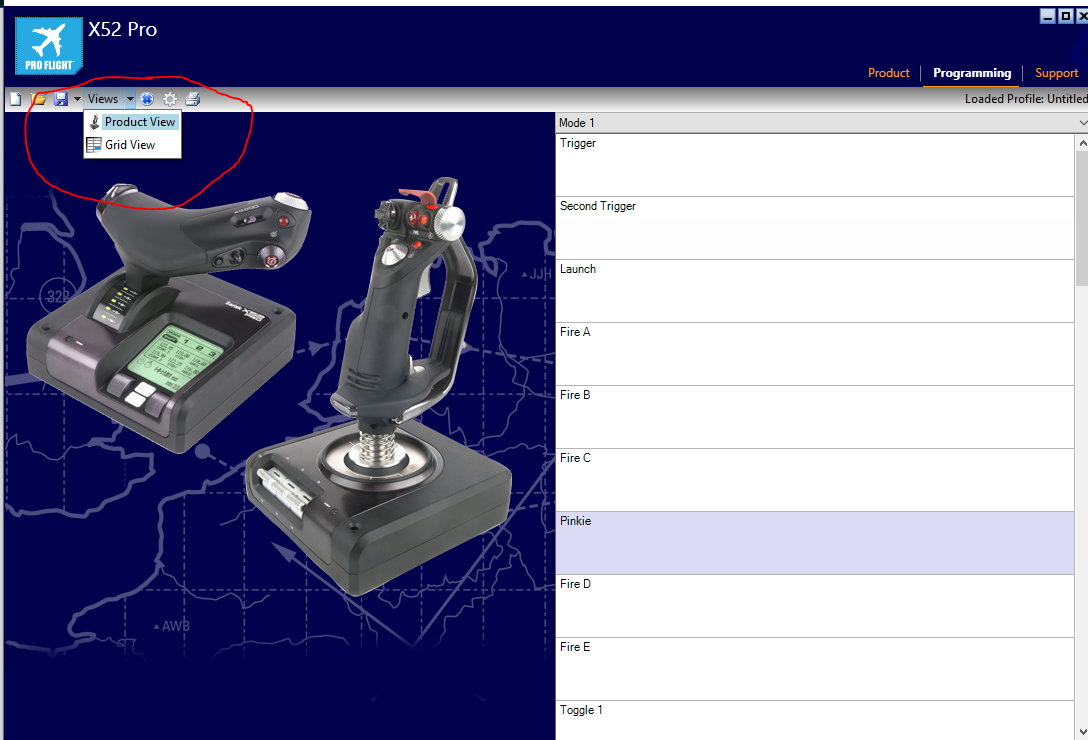1088x740 pixels.
Task: Select Product View from the Views menu
Action: [140, 121]
